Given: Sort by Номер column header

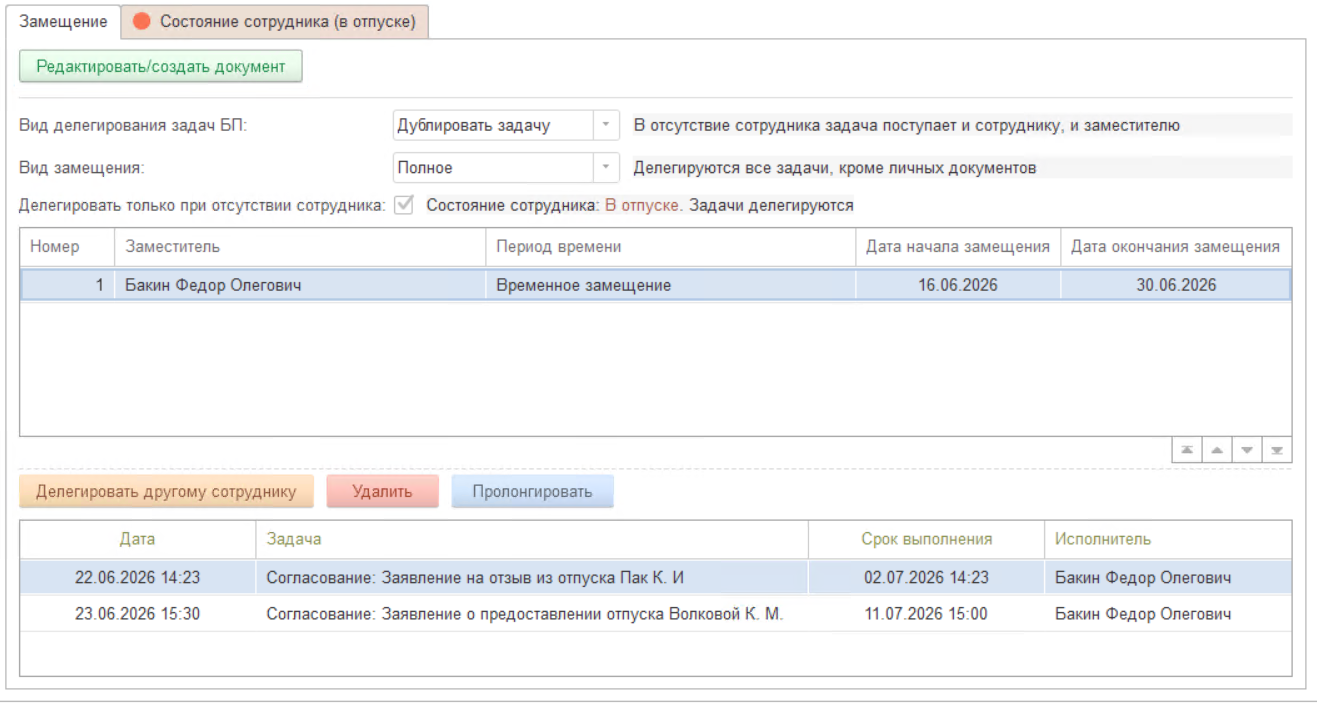Looking at the screenshot, I should tap(67, 247).
